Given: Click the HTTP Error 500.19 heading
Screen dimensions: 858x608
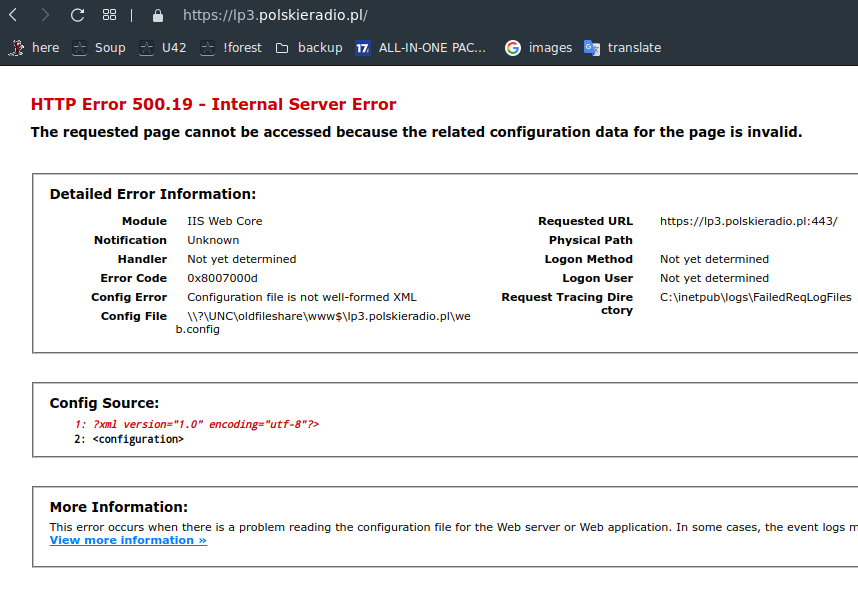Looking at the screenshot, I should tap(213, 104).
